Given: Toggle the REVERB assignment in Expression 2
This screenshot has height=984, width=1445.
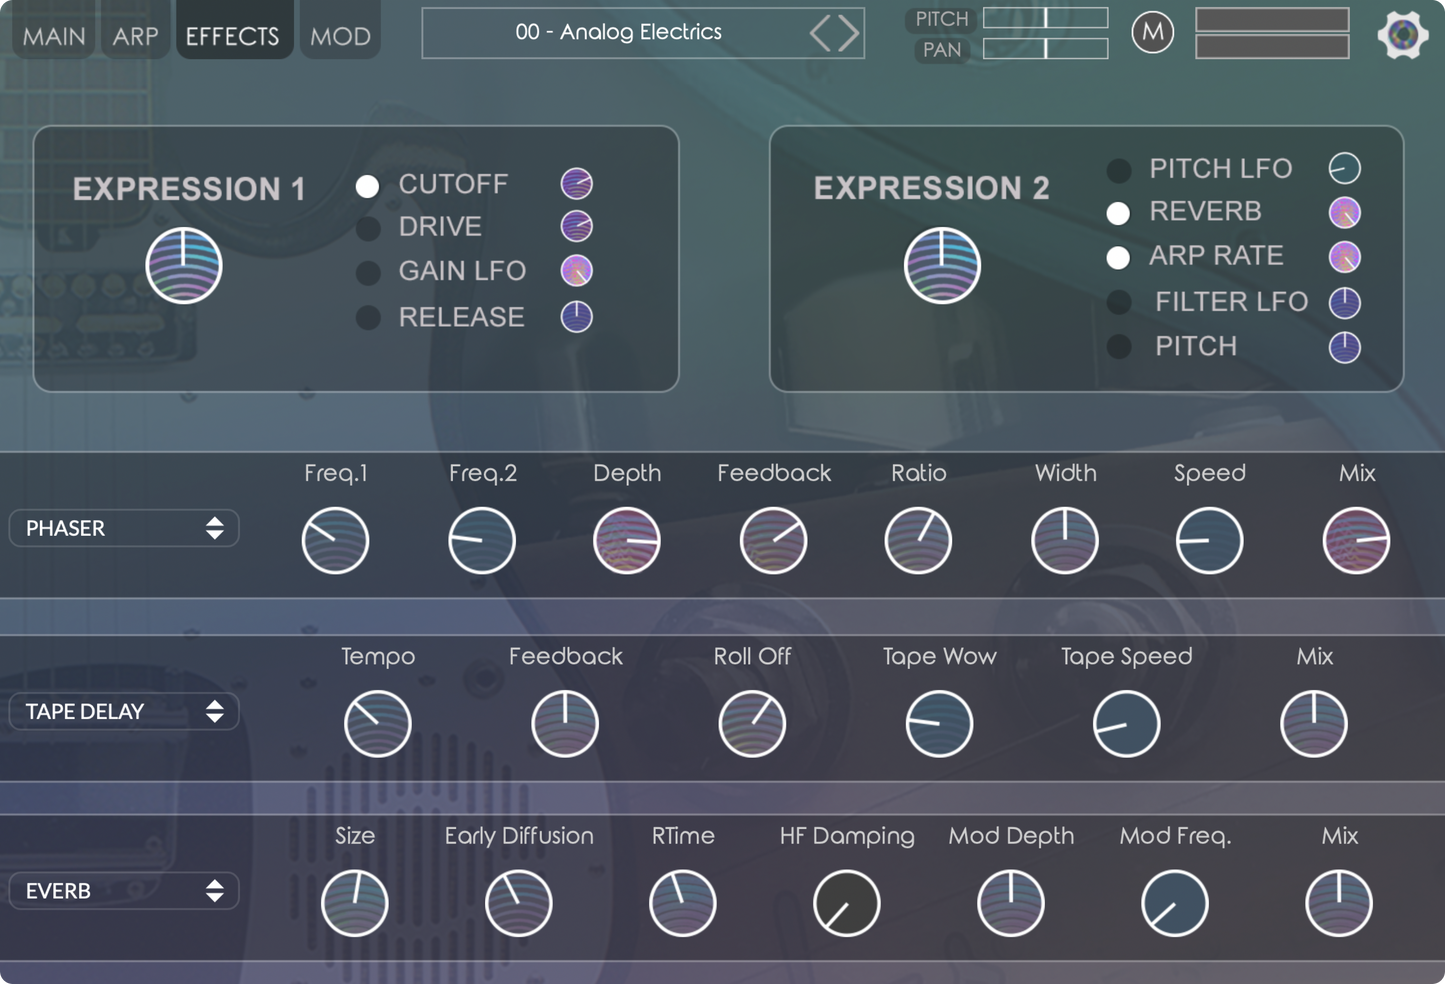Looking at the screenshot, I should coord(1118,213).
